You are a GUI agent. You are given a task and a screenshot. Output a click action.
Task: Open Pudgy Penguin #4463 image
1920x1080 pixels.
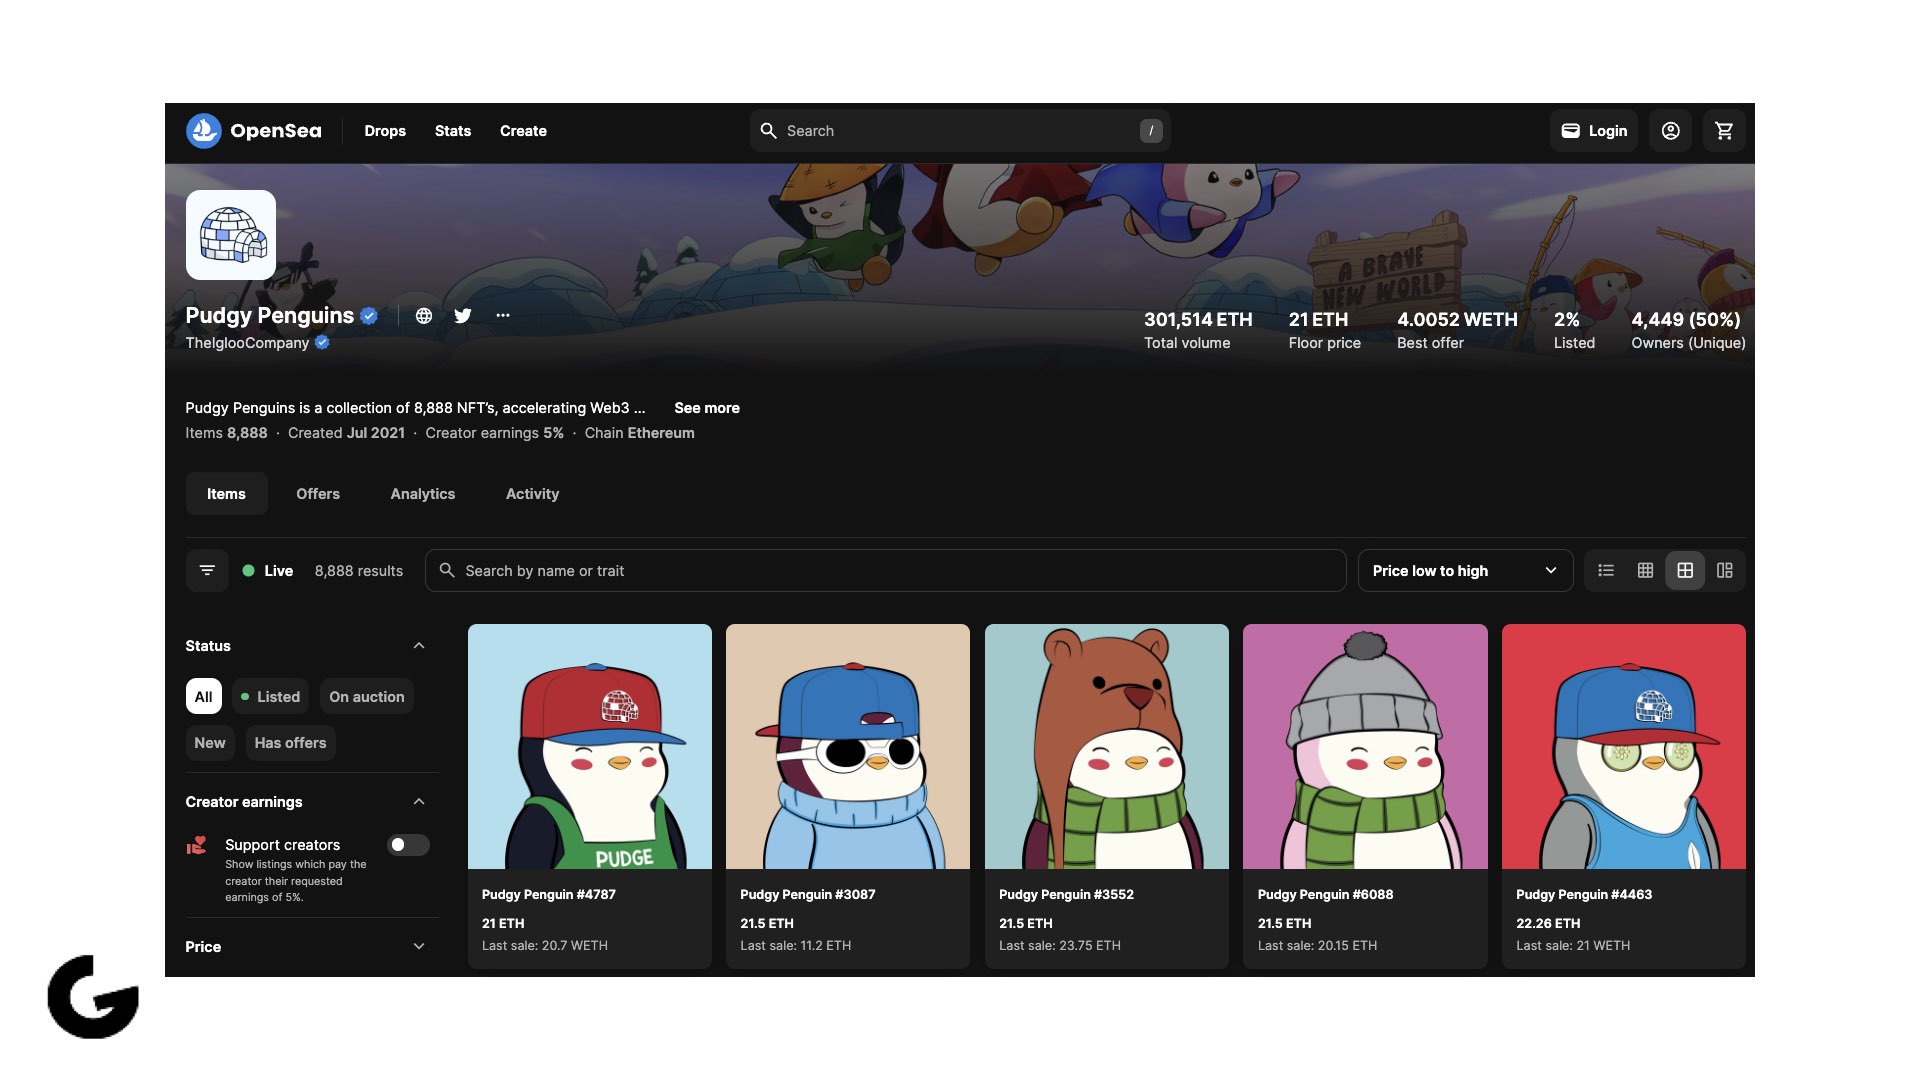pyautogui.click(x=1624, y=747)
